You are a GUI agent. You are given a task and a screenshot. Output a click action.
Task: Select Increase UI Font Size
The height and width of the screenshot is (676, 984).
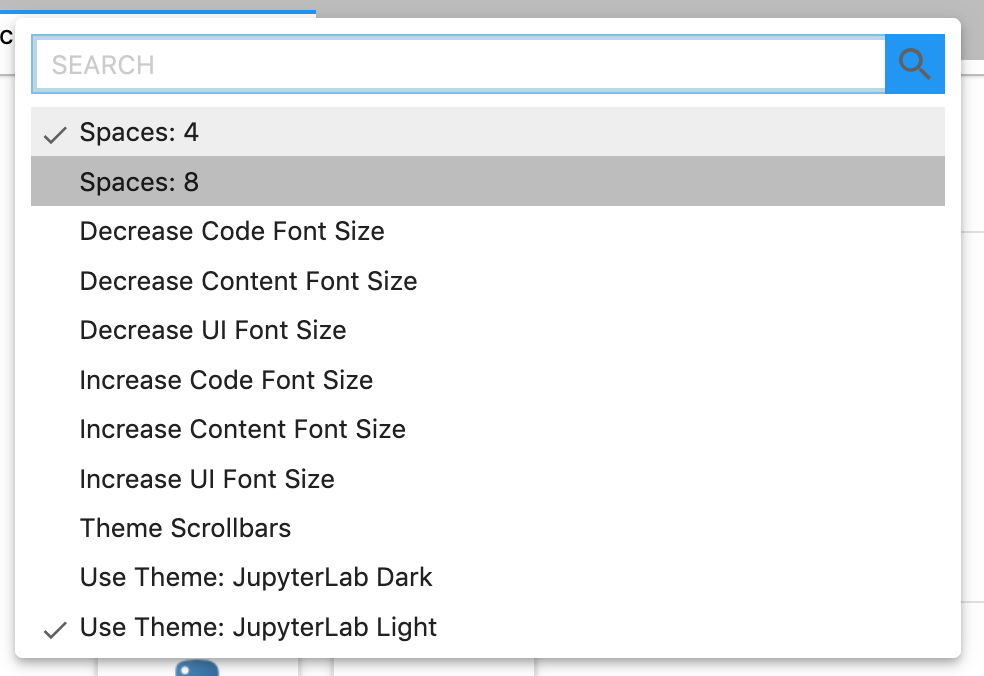[x=207, y=479]
